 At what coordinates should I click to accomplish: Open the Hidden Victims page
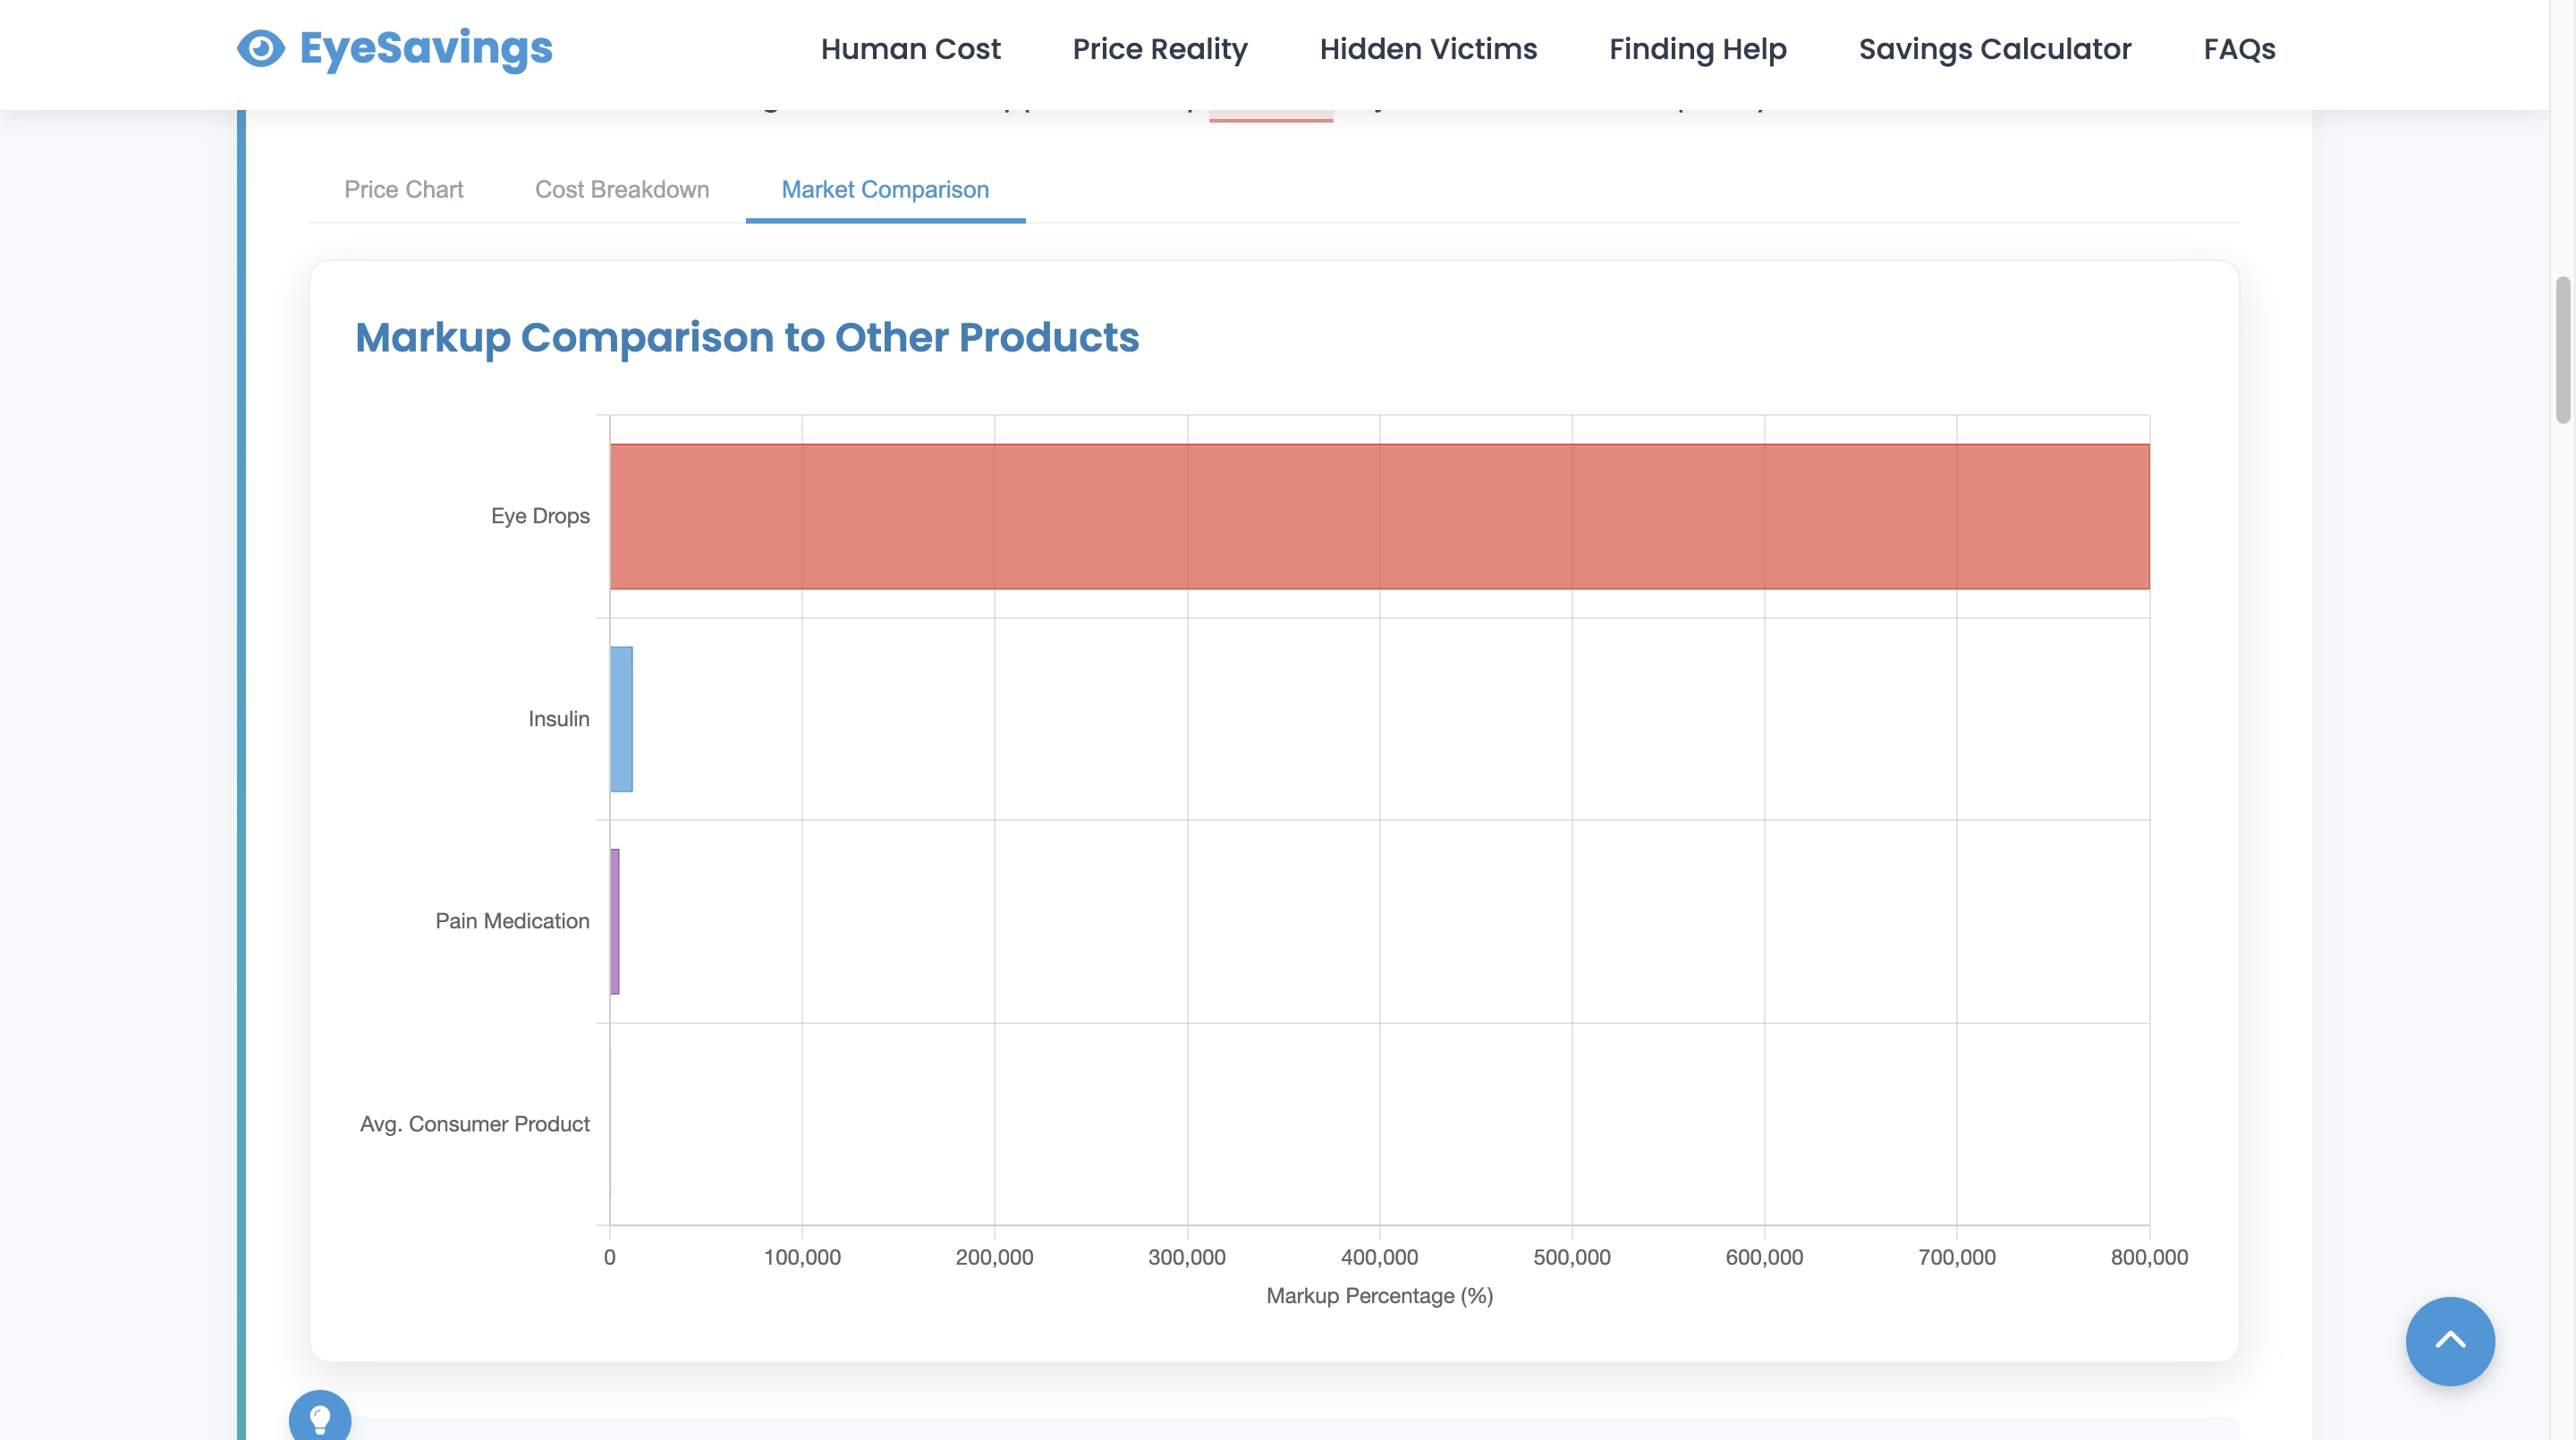[1427, 49]
